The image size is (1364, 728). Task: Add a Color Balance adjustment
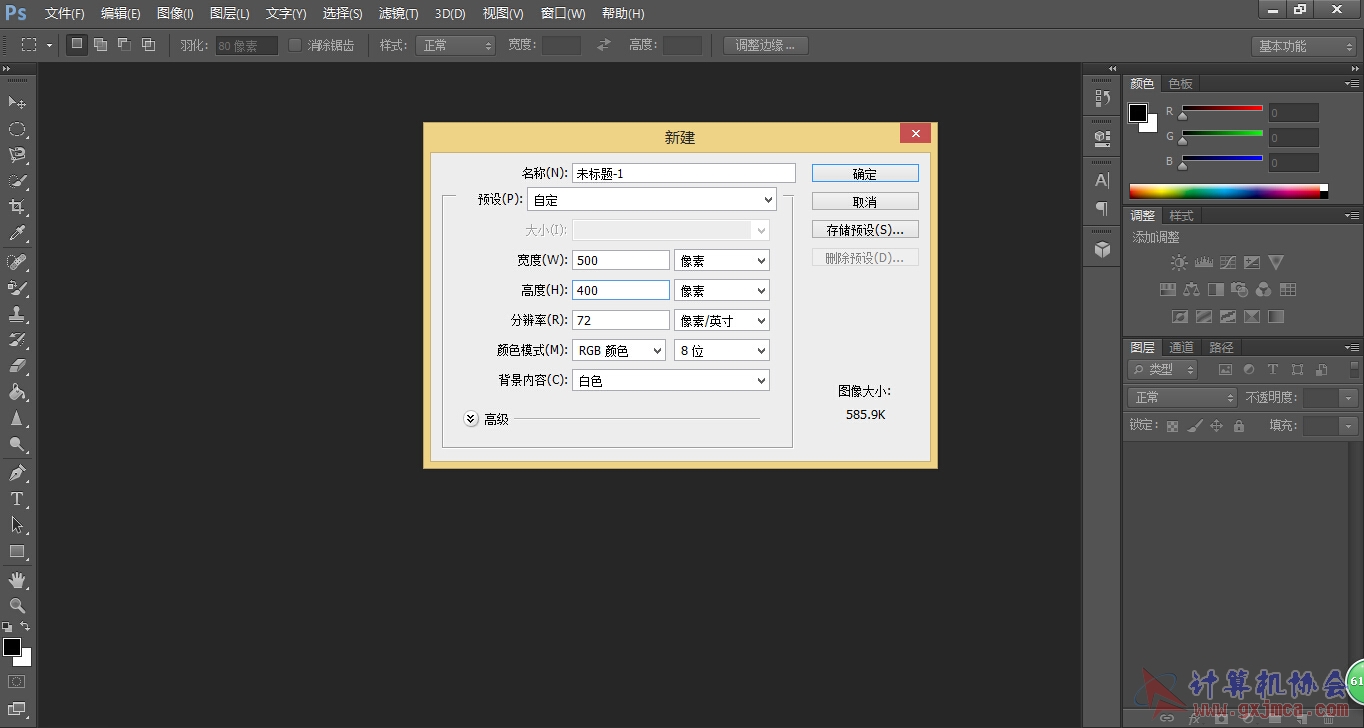tap(1191, 290)
